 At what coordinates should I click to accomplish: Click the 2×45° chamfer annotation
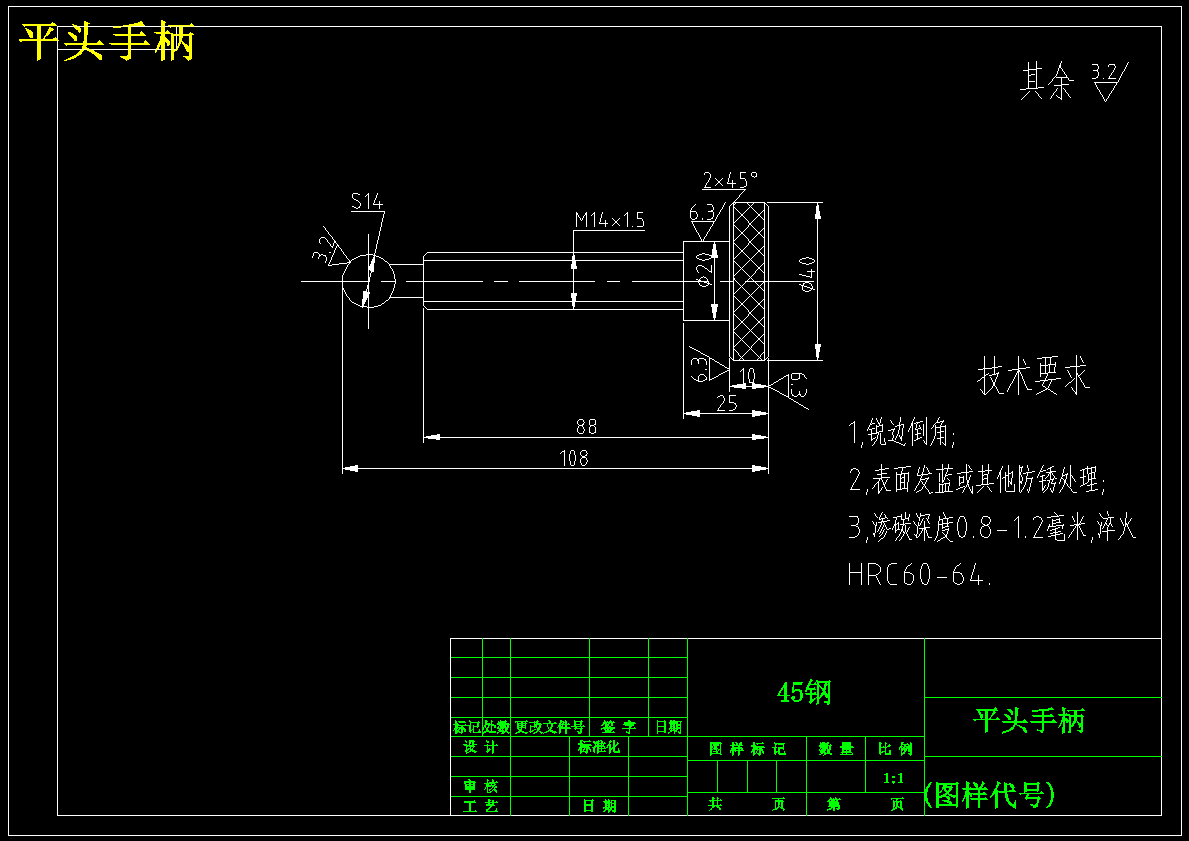pos(729,180)
